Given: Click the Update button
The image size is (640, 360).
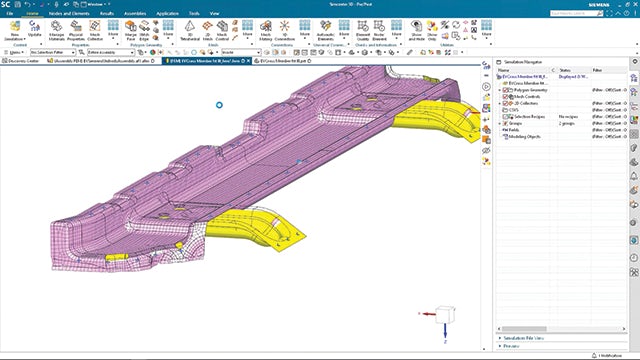Looking at the screenshot, I should pos(35,29).
